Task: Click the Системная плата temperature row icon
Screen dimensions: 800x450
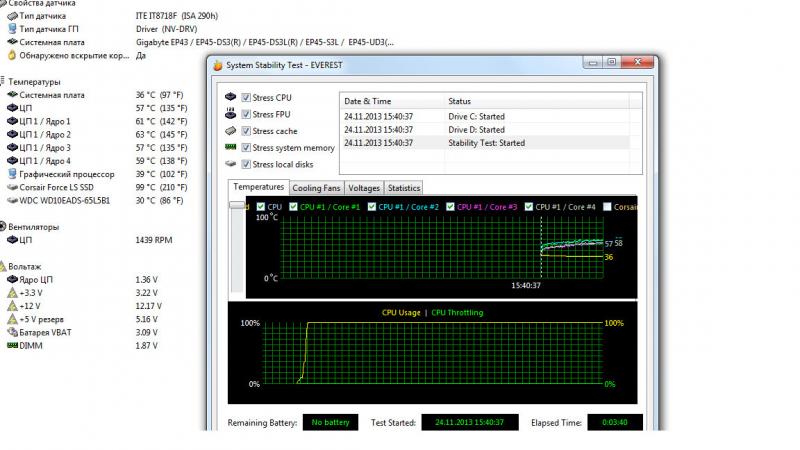Action: coord(12,95)
